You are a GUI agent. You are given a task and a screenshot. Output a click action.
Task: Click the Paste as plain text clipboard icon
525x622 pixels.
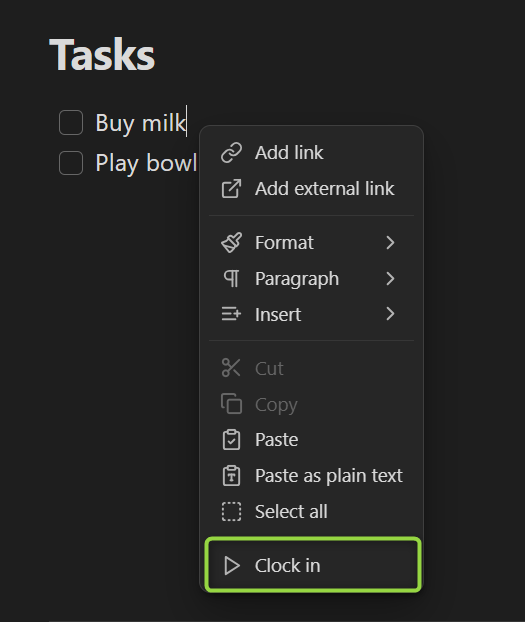(231, 476)
